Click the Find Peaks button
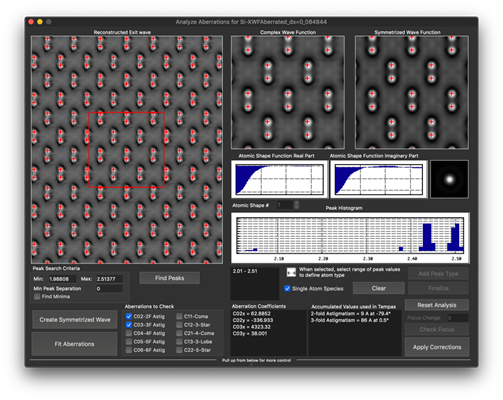503x400 pixels. click(169, 278)
